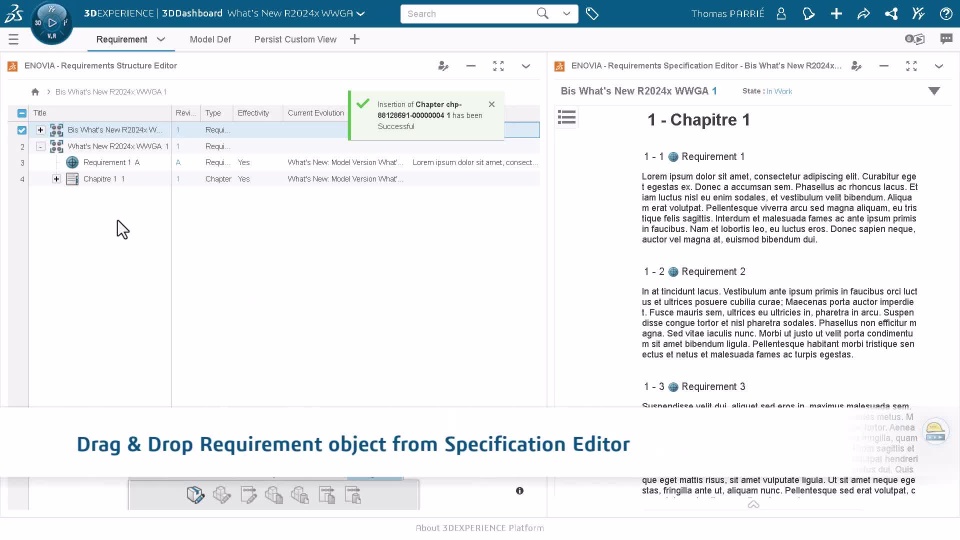
Task: Uncheck the Bis What's New R2024x row checkbox
Action: coord(22,130)
